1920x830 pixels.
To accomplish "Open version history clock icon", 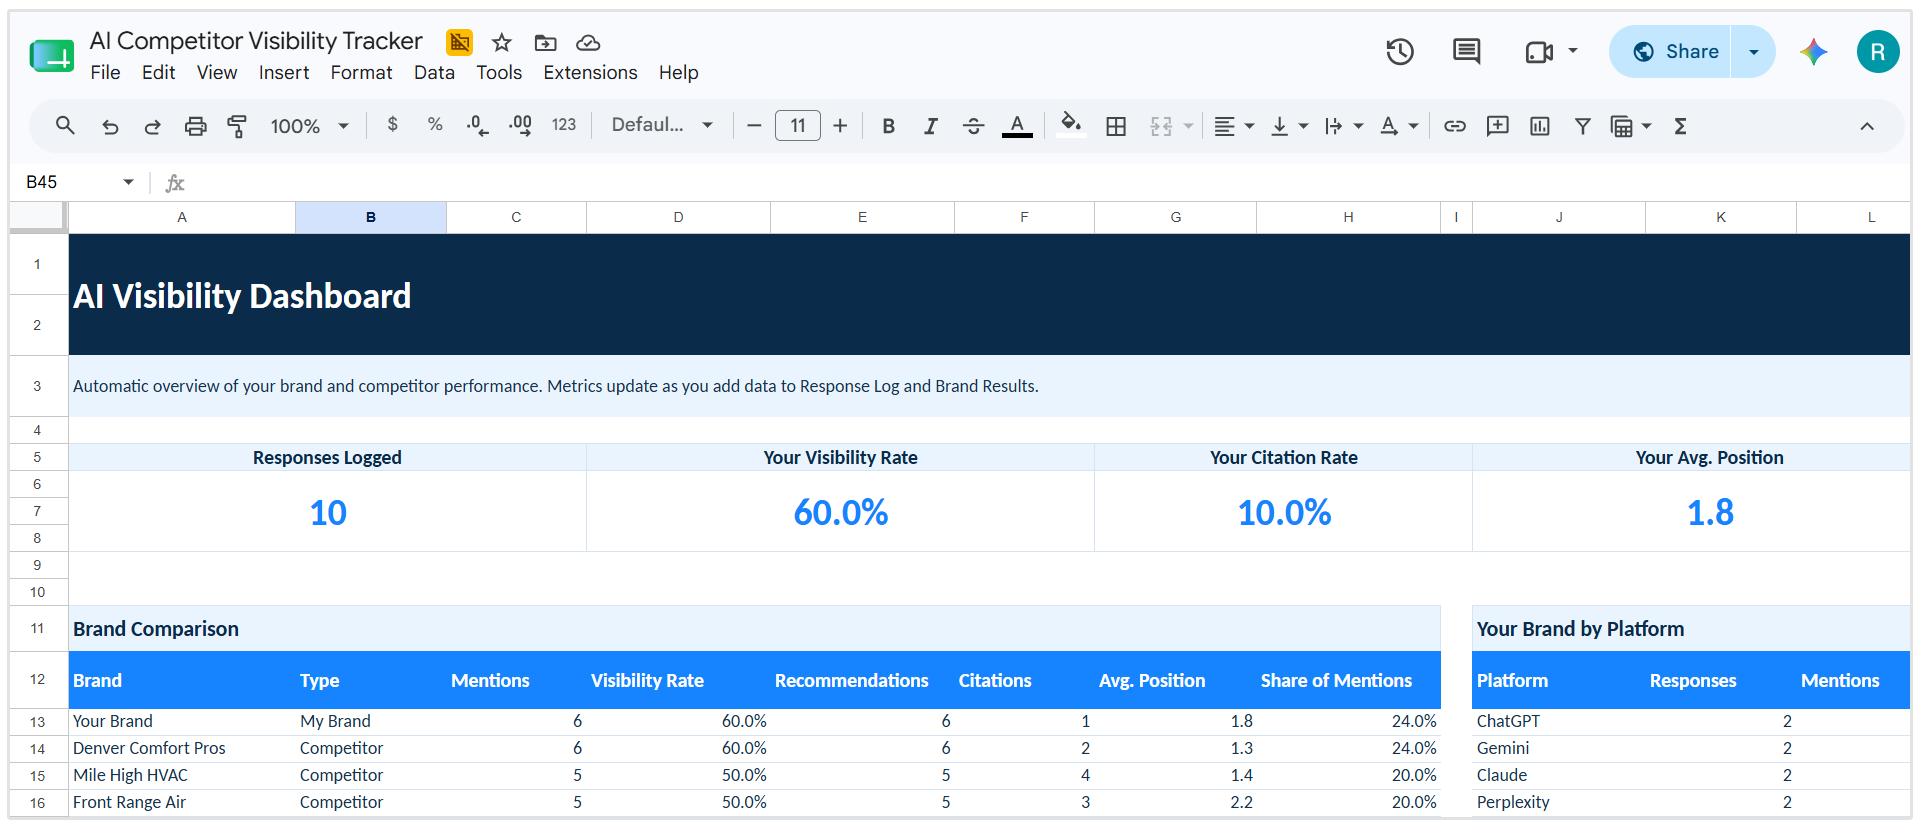I will 1400,52.
